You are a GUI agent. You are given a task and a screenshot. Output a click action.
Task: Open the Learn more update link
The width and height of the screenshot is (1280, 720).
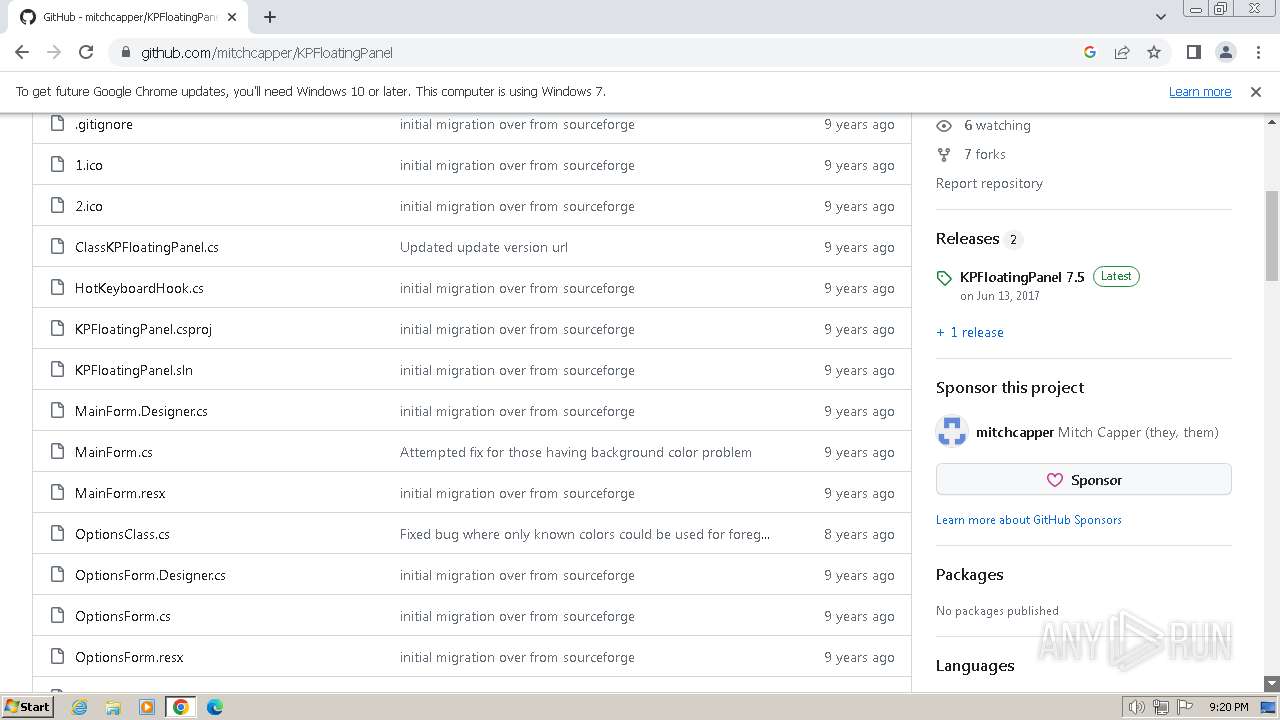pos(1200,91)
